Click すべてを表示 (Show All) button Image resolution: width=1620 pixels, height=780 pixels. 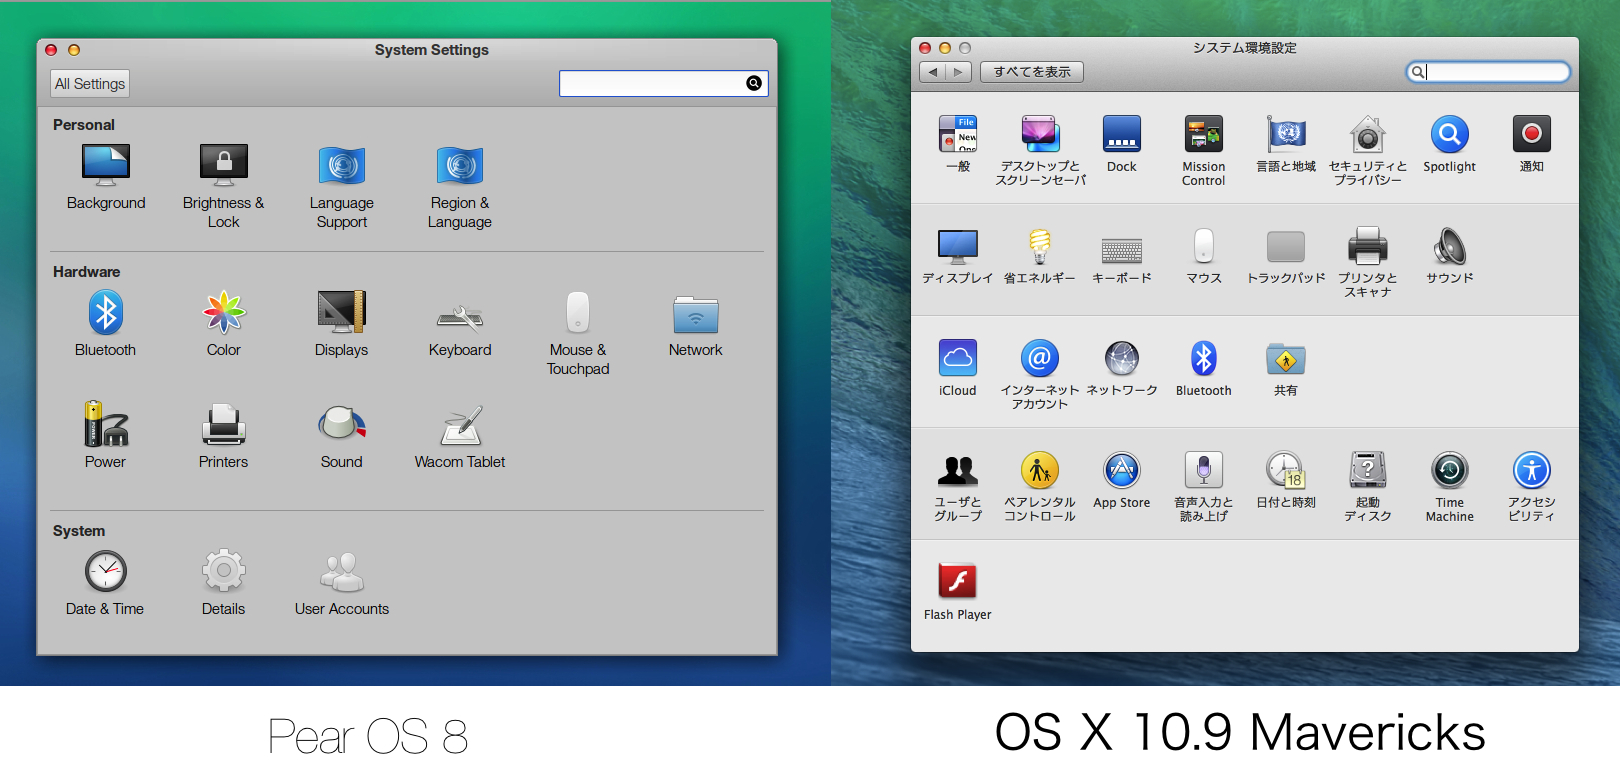(x=1032, y=72)
